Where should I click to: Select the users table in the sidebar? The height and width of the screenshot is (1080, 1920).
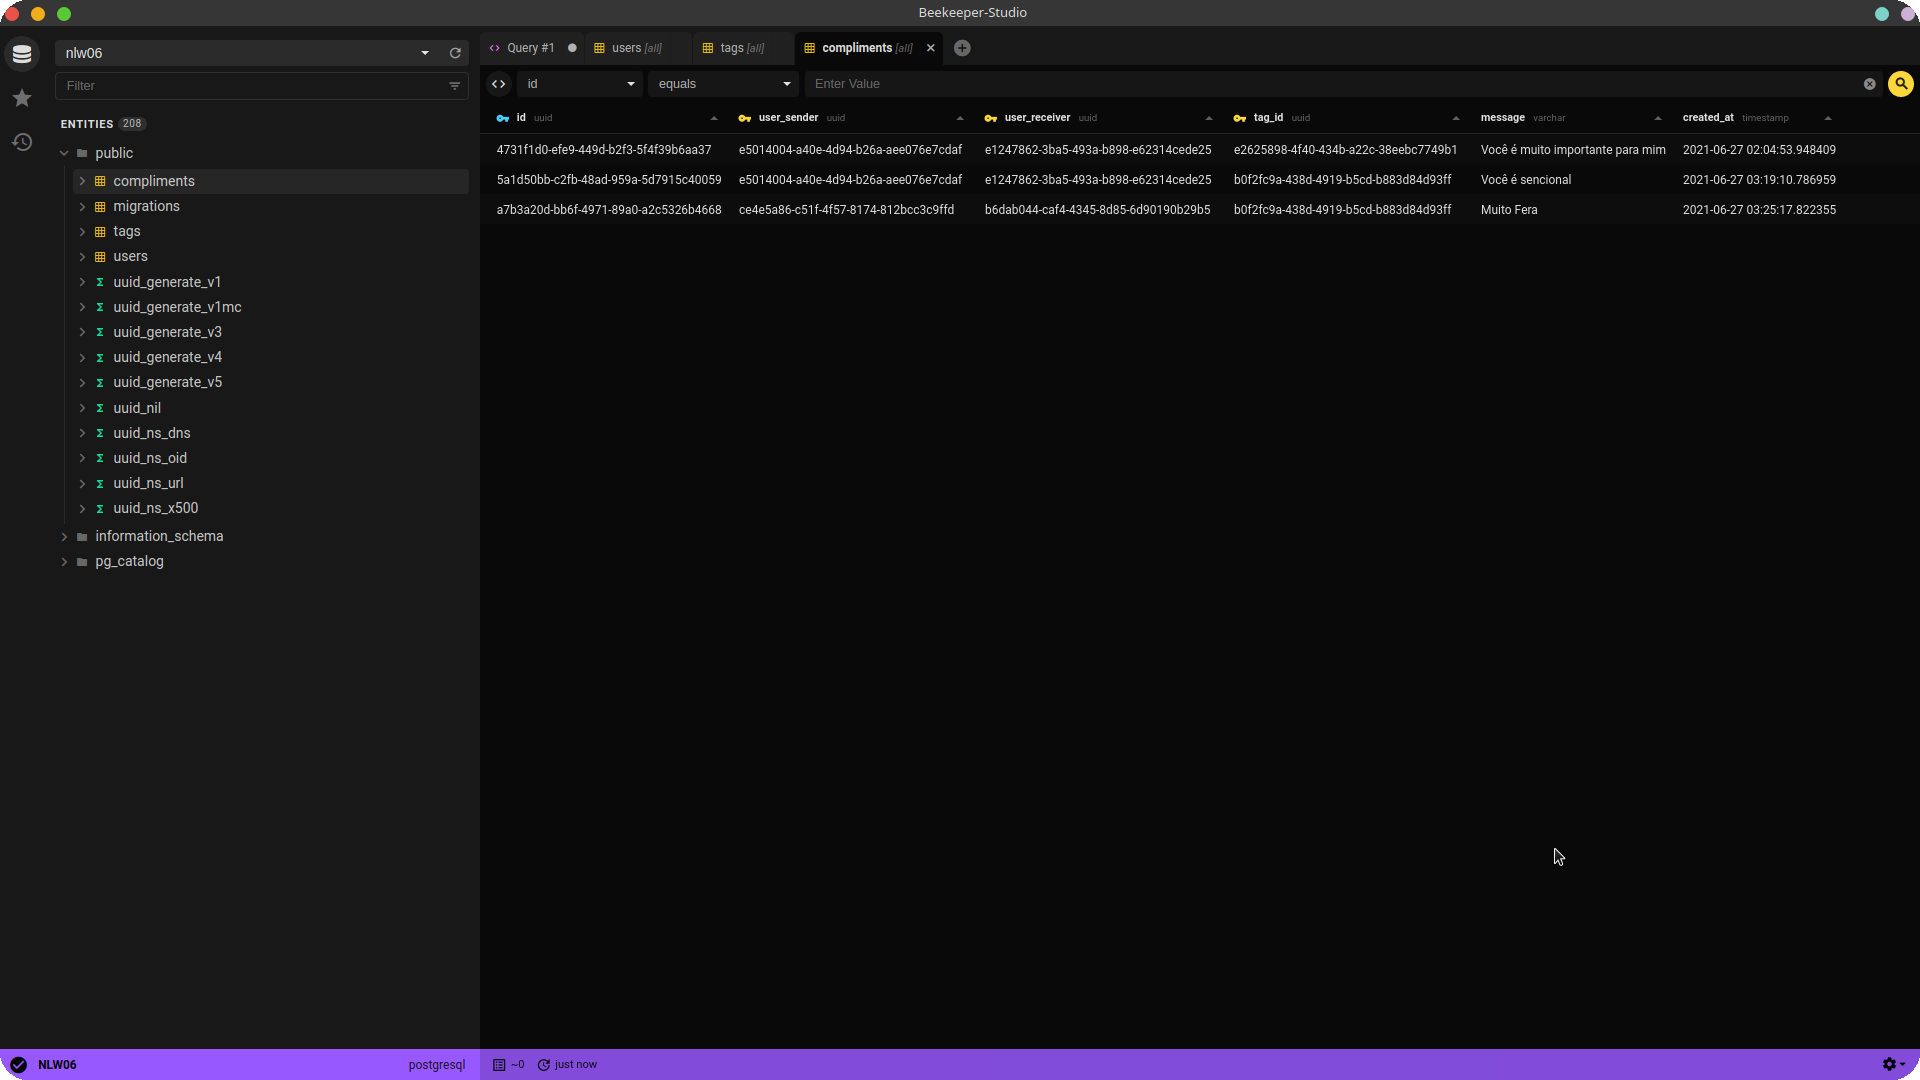[130, 256]
